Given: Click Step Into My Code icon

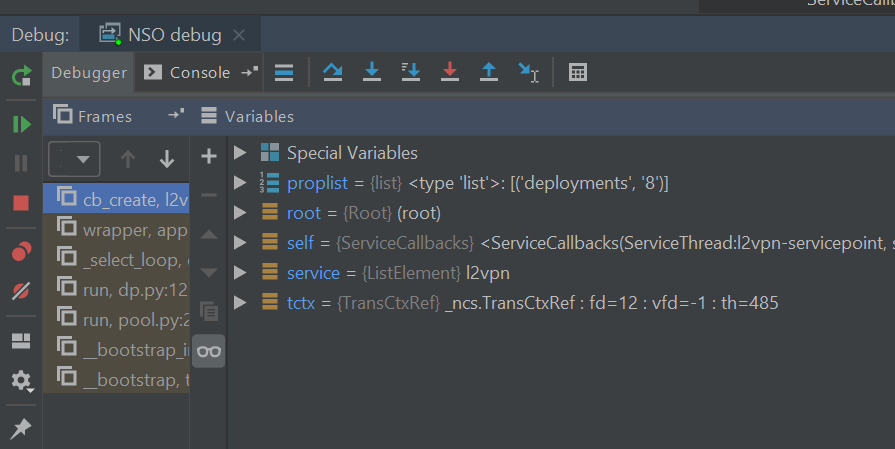Looking at the screenshot, I should tap(410, 72).
